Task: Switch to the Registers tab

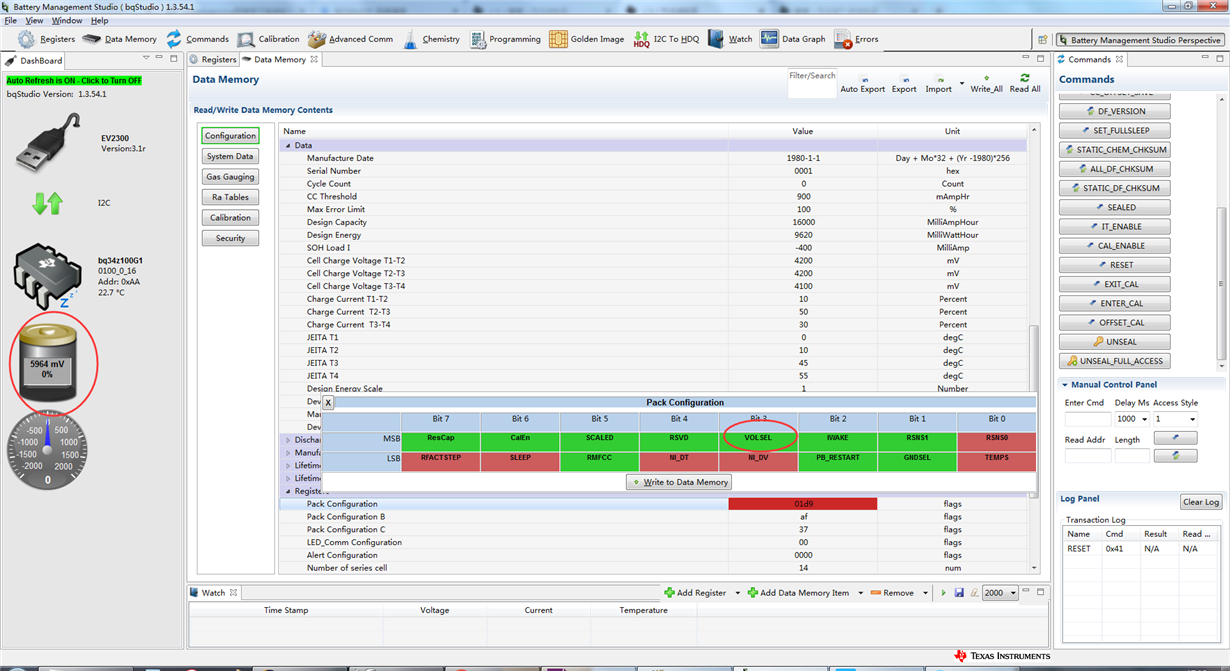Action: pyautogui.click(x=214, y=60)
